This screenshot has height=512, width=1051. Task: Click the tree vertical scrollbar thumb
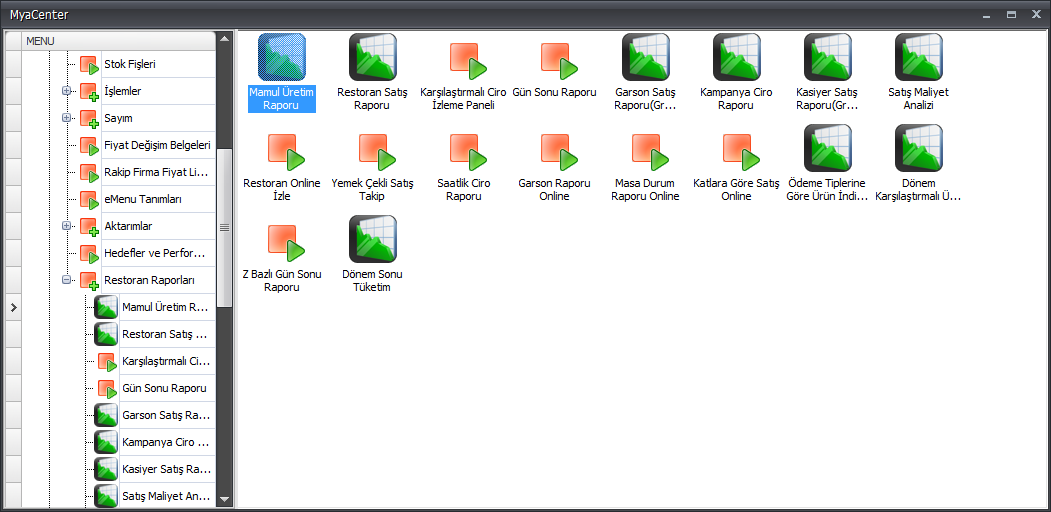pyautogui.click(x=225, y=228)
